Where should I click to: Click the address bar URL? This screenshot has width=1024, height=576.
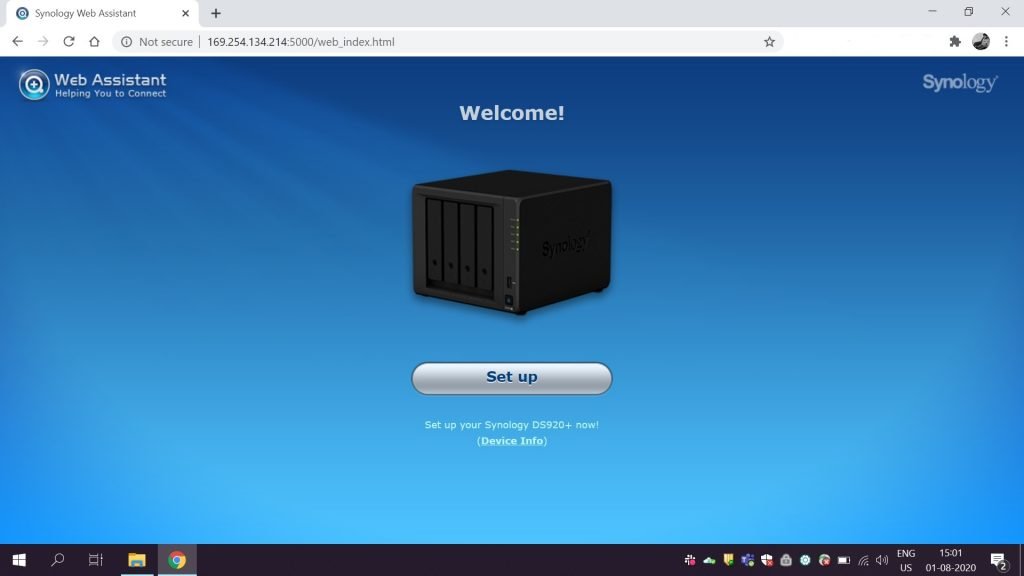(x=300, y=42)
